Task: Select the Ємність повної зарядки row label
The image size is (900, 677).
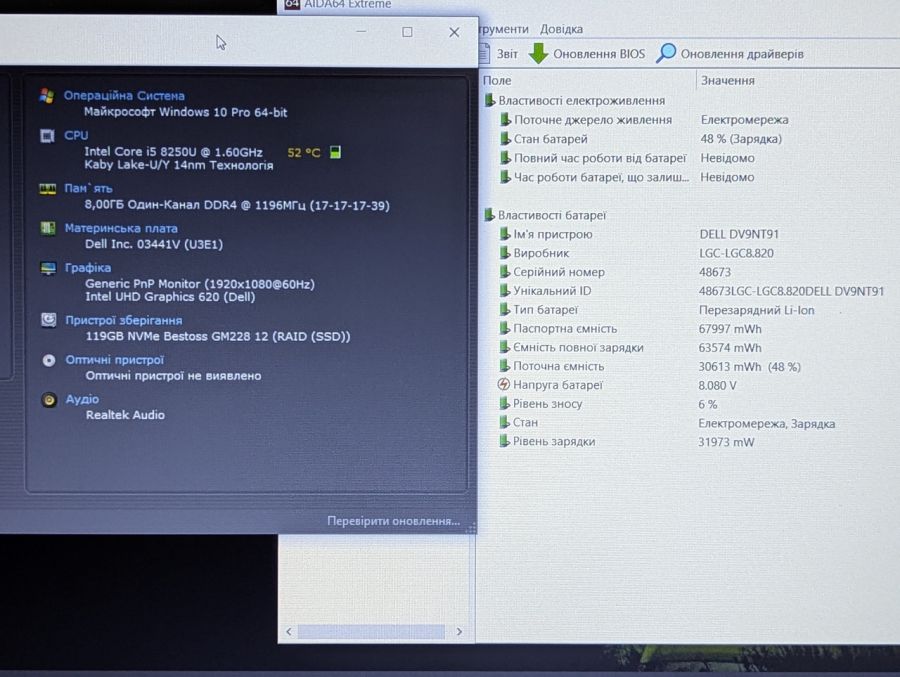Action: [578, 347]
